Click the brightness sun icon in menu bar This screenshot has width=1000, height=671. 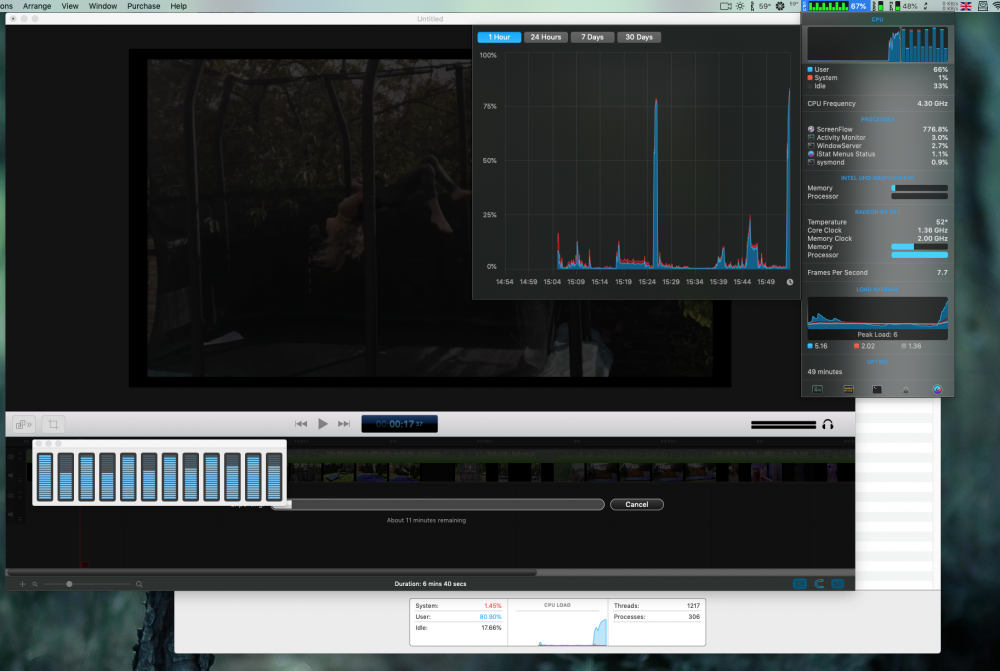740,6
